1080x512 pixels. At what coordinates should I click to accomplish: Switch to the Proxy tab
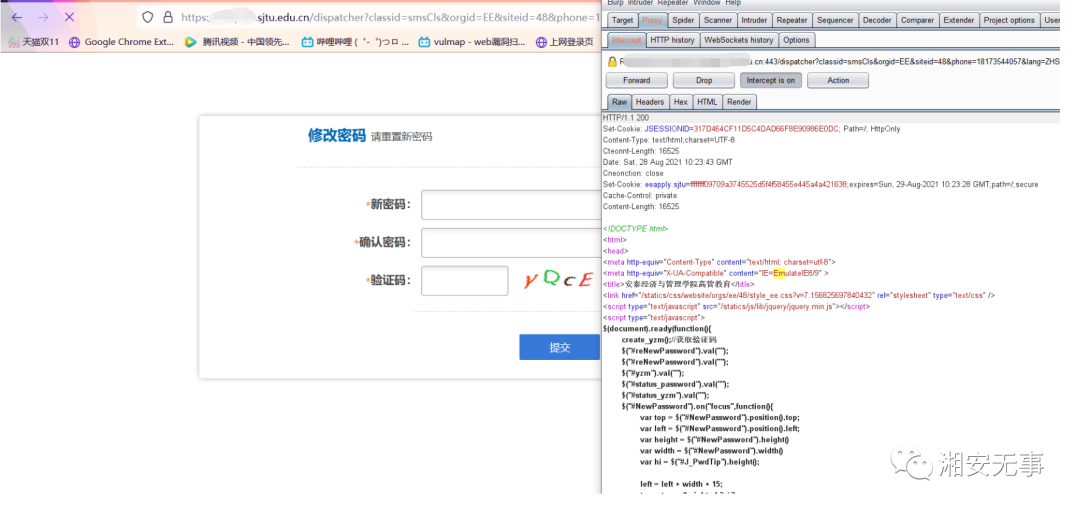652,21
